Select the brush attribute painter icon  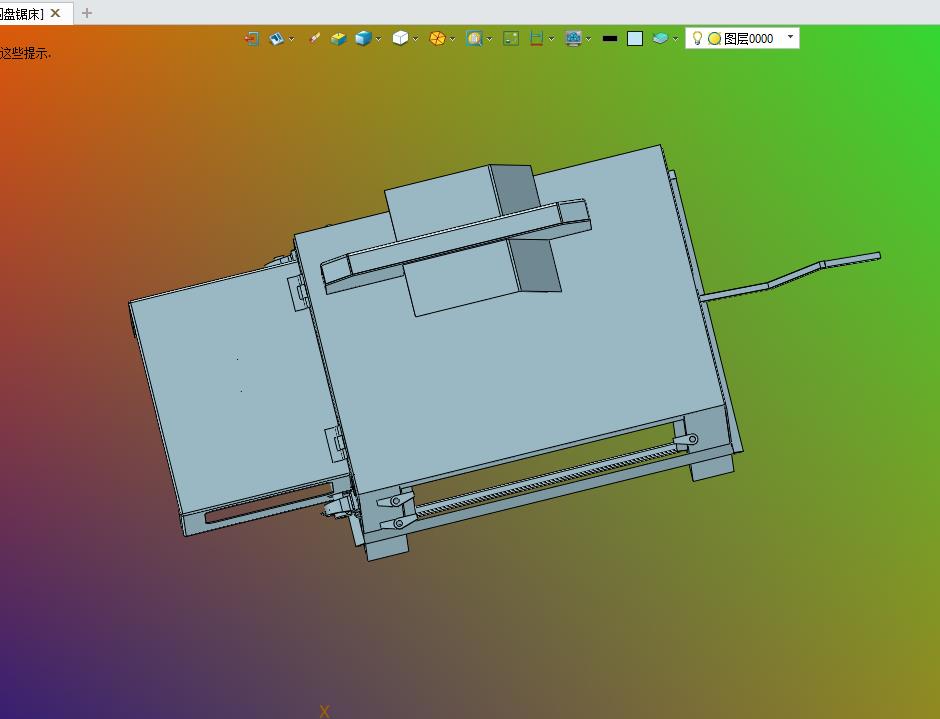(314, 39)
